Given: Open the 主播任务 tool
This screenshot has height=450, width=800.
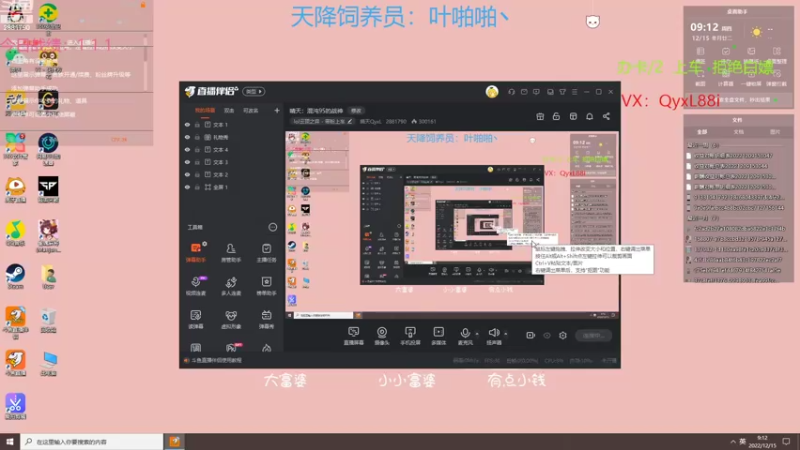Looking at the screenshot, I should pos(266,252).
